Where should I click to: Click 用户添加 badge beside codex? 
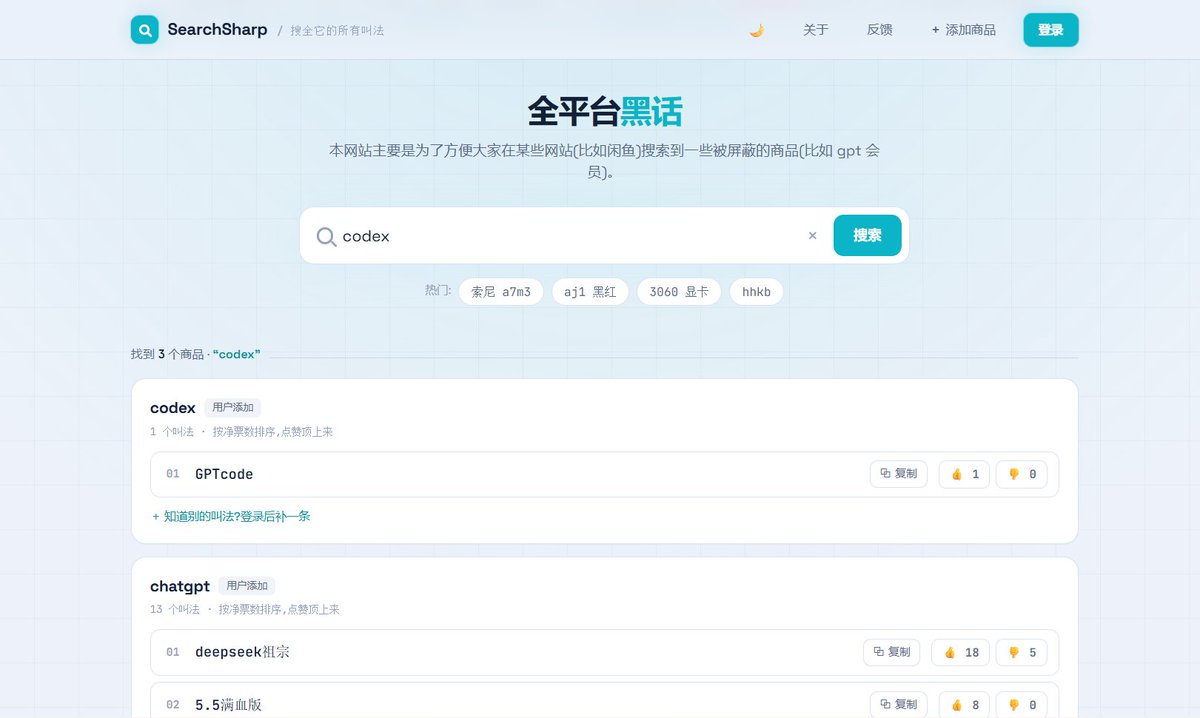click(233, 408)
